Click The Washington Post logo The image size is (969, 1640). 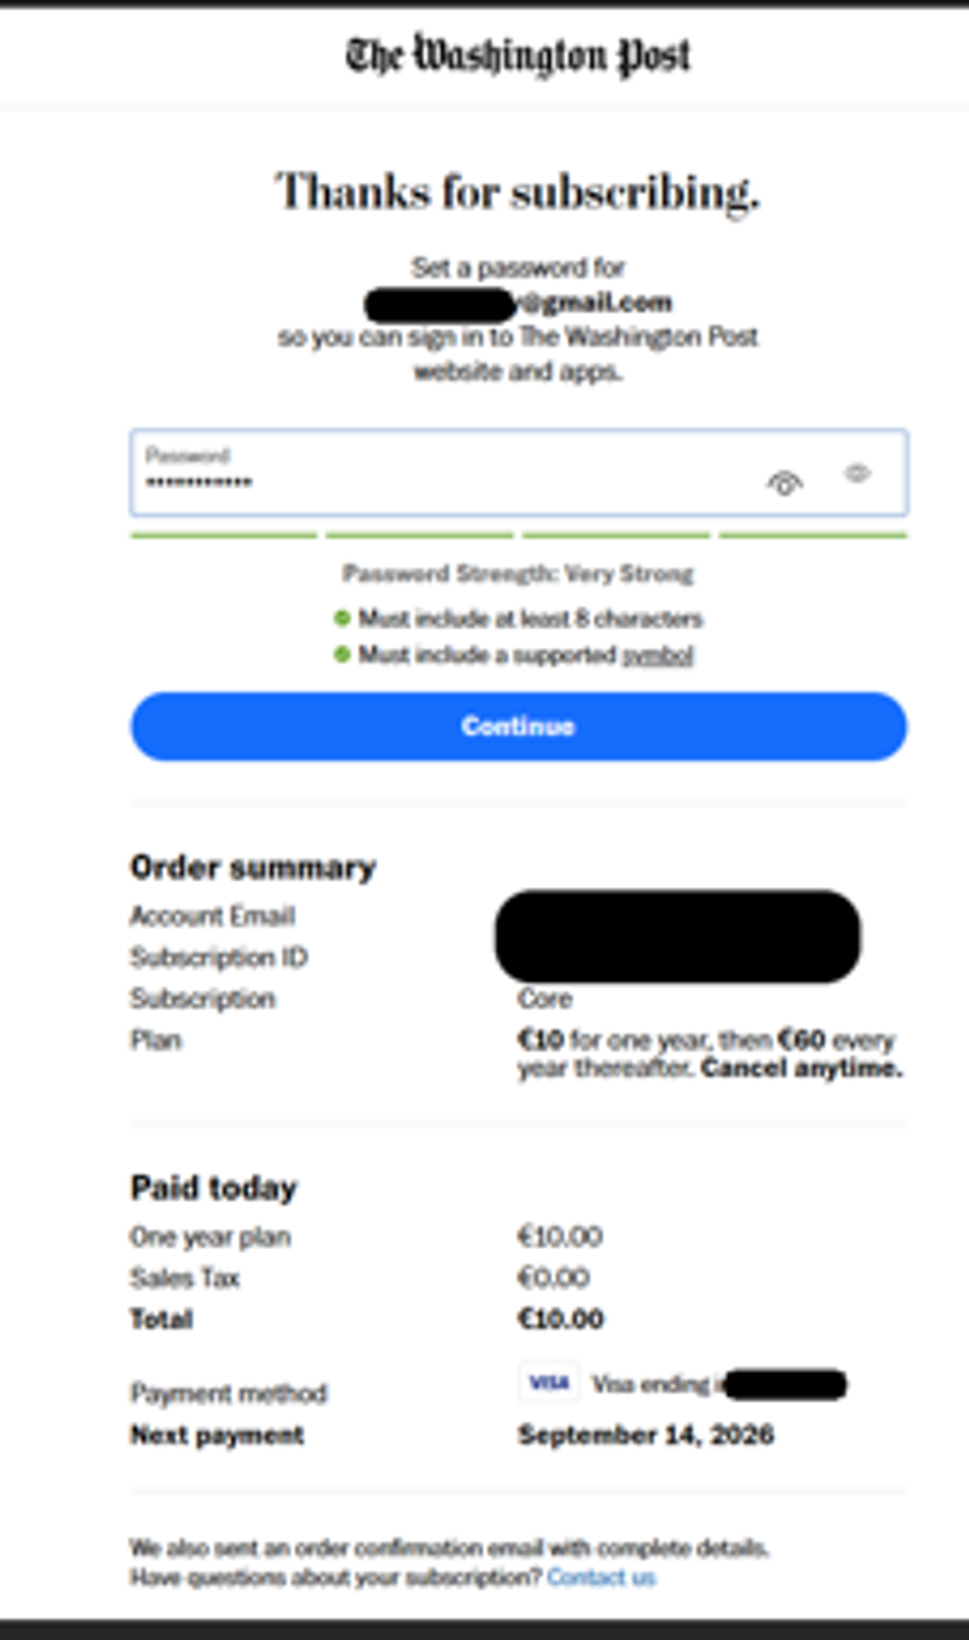(518, 56)
